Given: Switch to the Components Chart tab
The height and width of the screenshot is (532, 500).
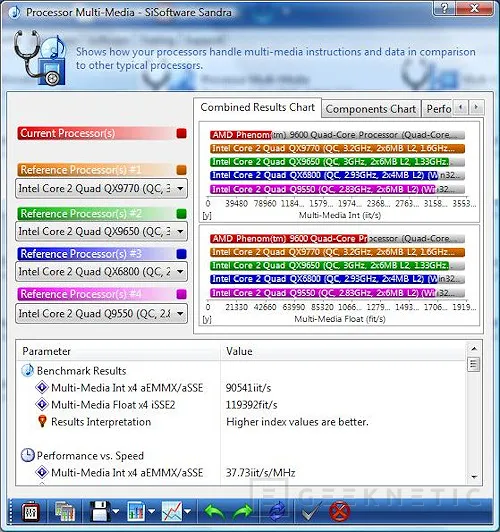Looking at the screenshot, I should pos(371,109).
